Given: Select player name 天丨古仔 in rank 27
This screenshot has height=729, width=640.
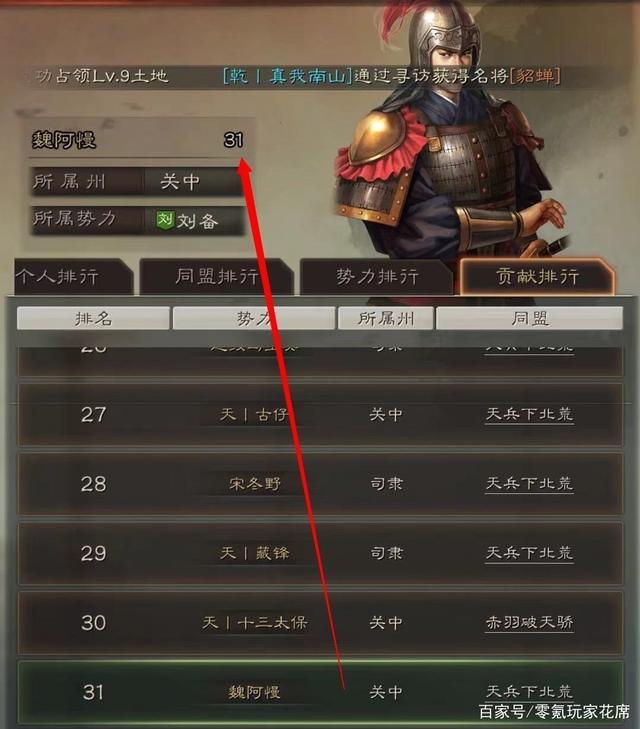Looking at the screenshot, I should (254, 414).
